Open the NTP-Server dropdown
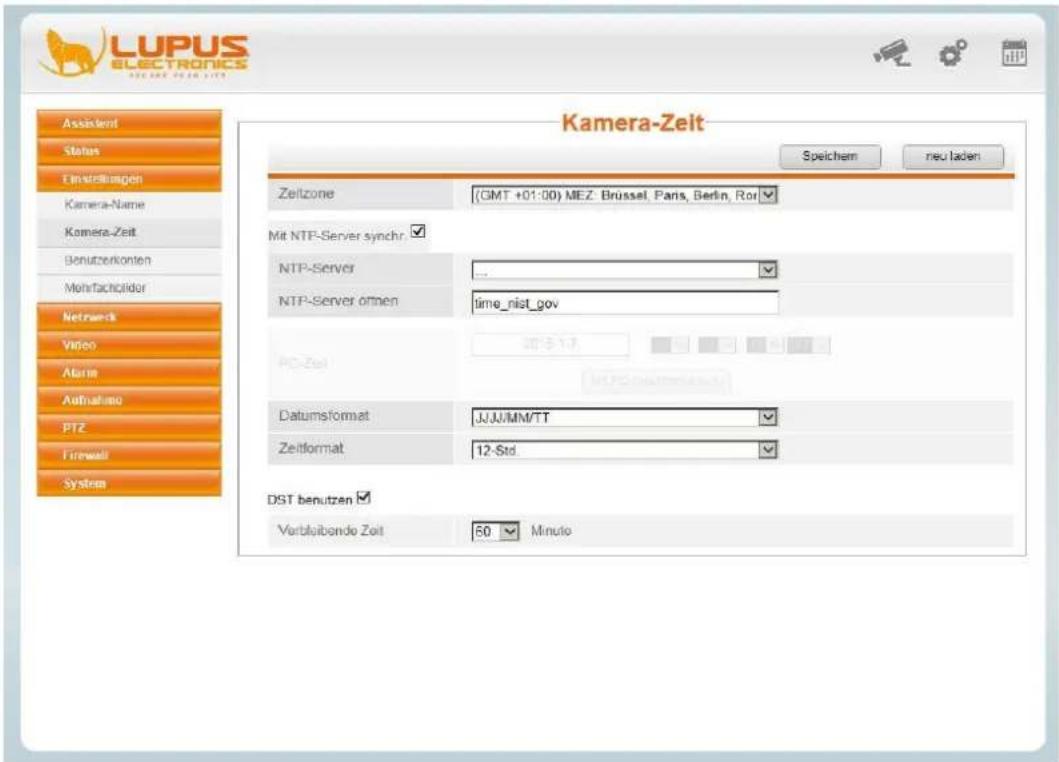Screen dimensions: 1059x762 tap(625, 270)
